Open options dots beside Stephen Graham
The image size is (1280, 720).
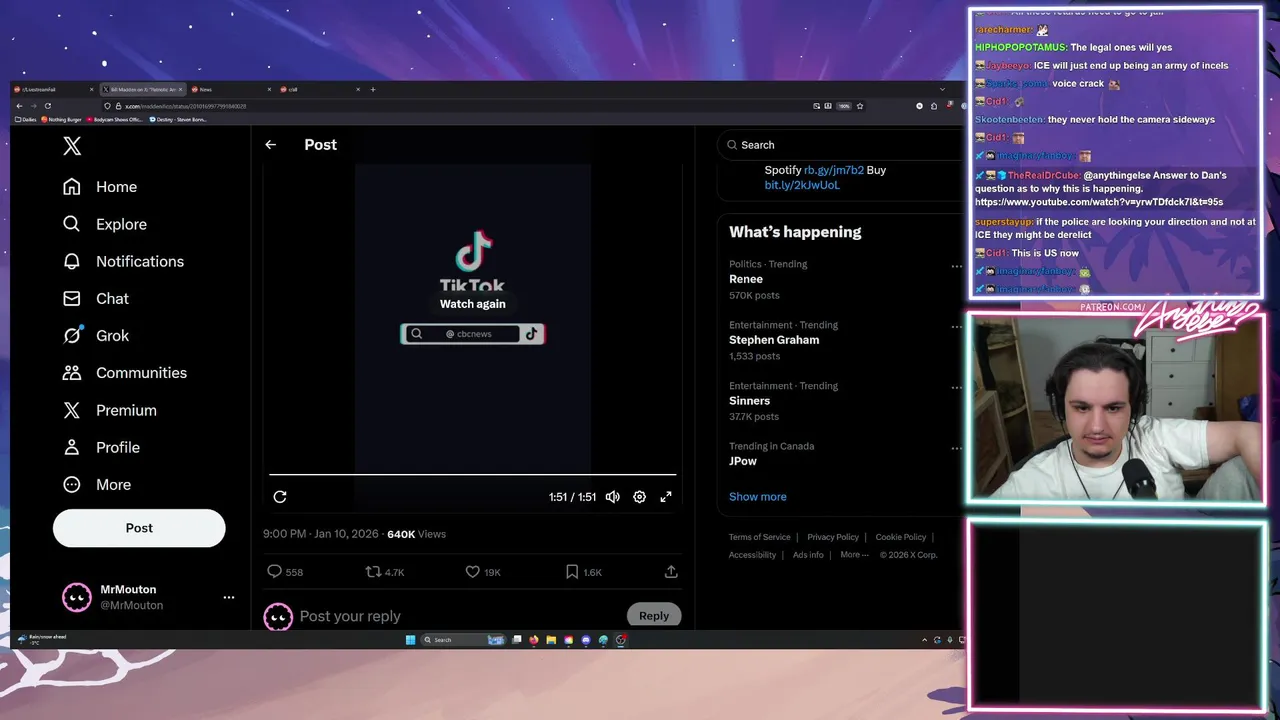point(956,328)
